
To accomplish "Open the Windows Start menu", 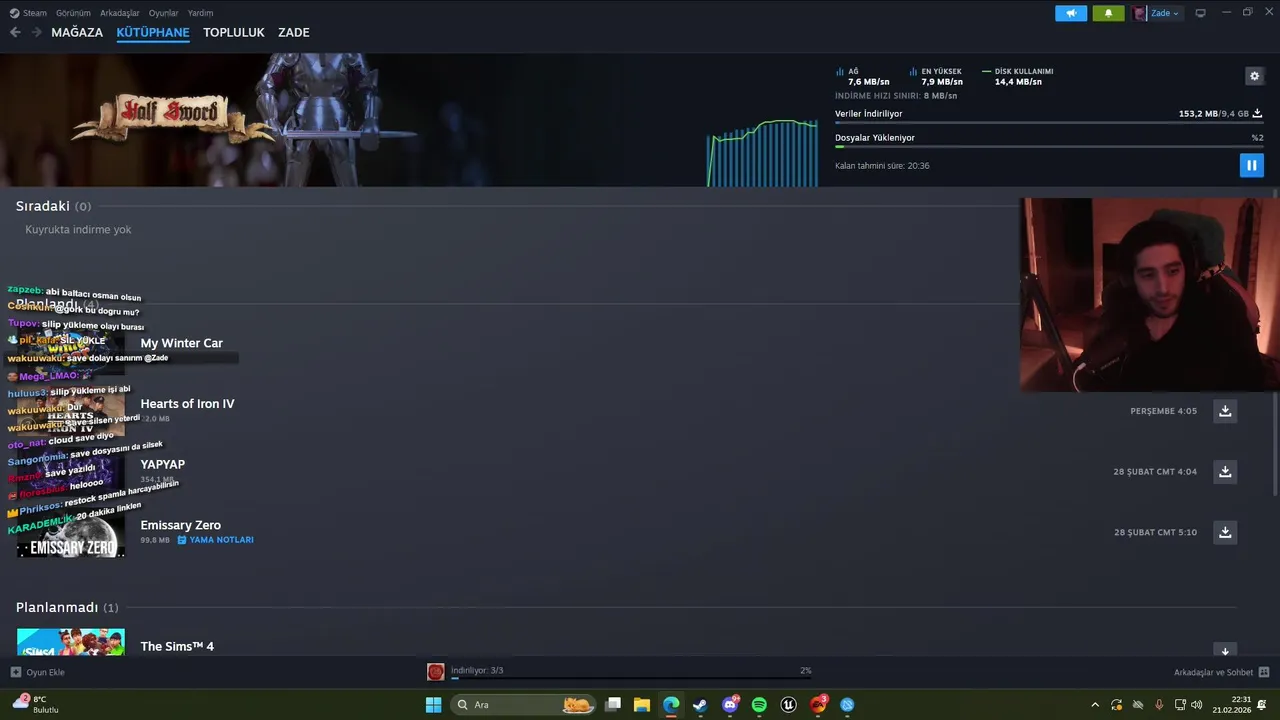I will click(x=433, y=704).
